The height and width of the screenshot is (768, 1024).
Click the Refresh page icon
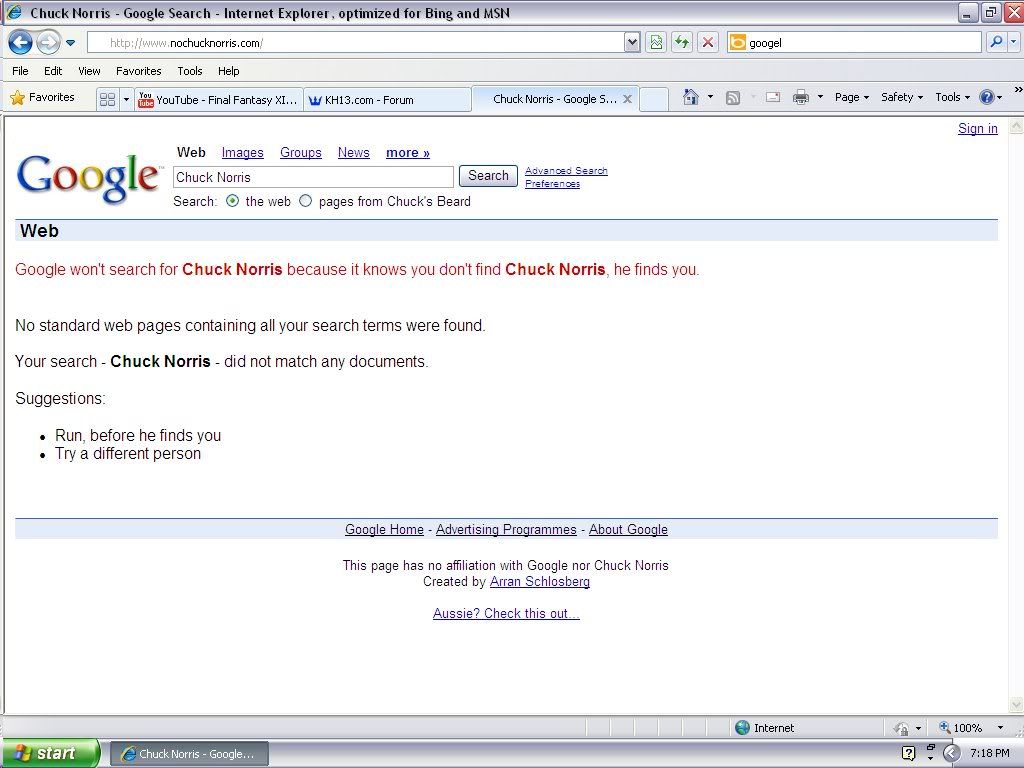(x=682, y=42)
